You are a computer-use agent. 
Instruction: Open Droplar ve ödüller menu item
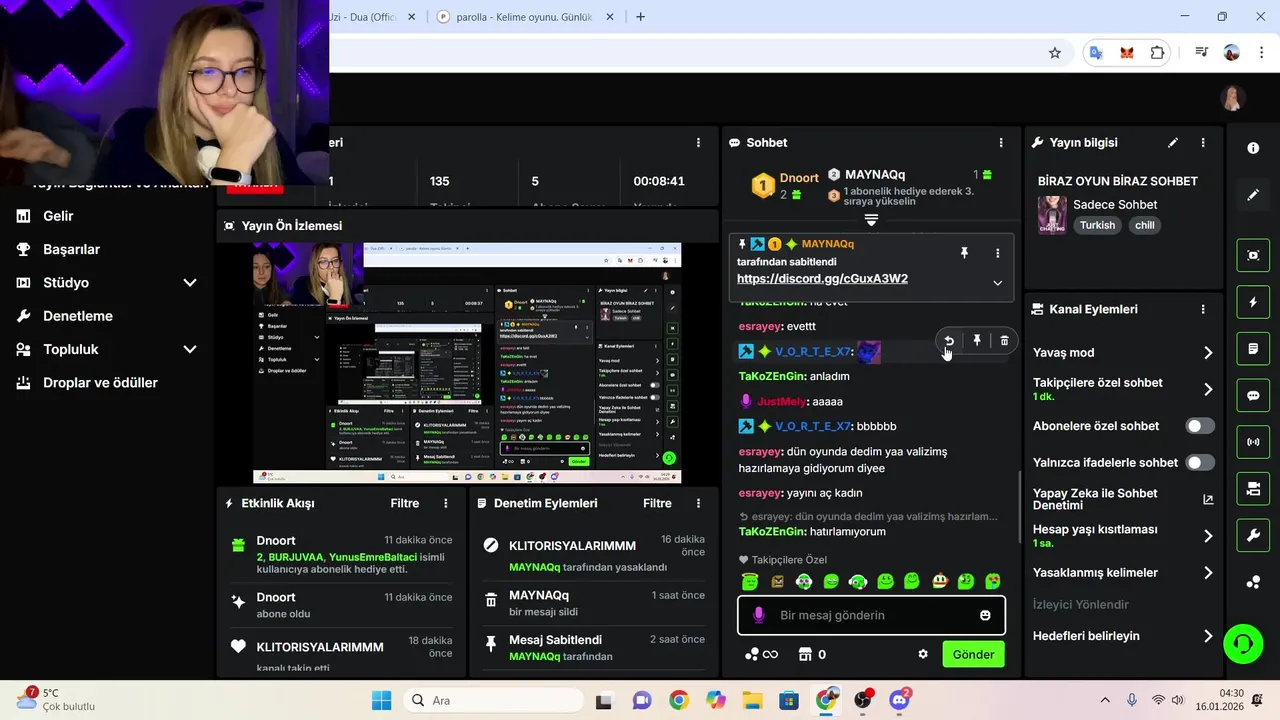click(100, 383)
